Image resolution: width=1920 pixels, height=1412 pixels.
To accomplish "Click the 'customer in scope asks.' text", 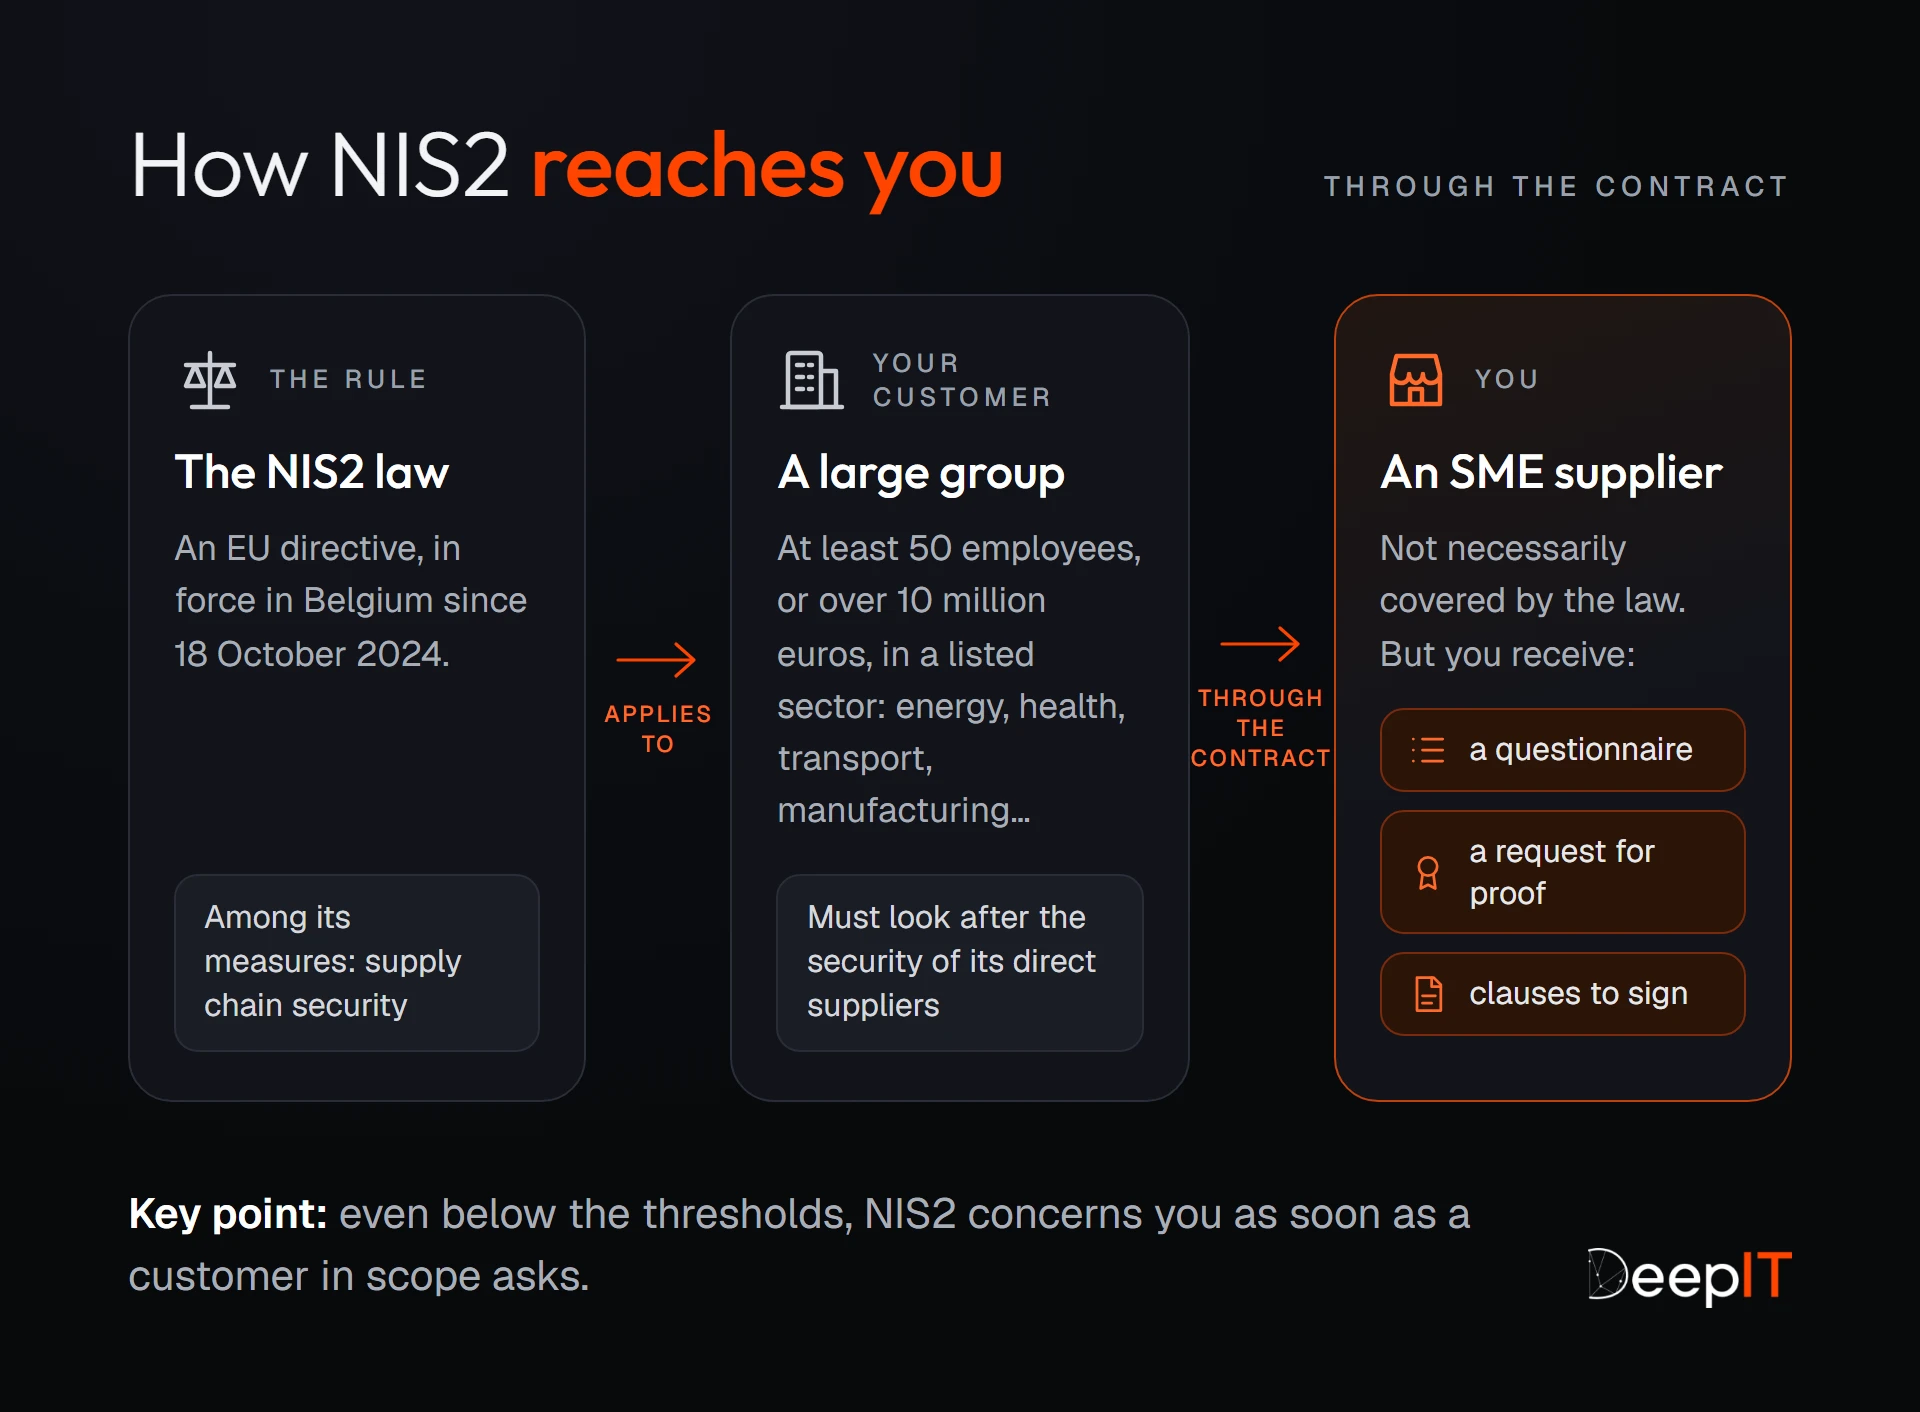I will [x=359, y=1277].
